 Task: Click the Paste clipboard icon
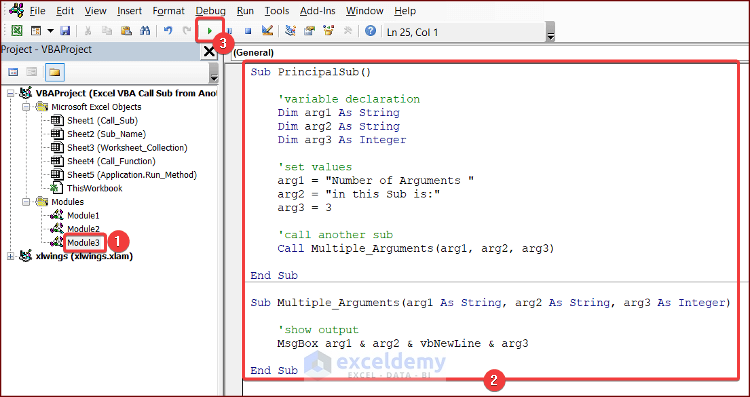tap(126, 31)
